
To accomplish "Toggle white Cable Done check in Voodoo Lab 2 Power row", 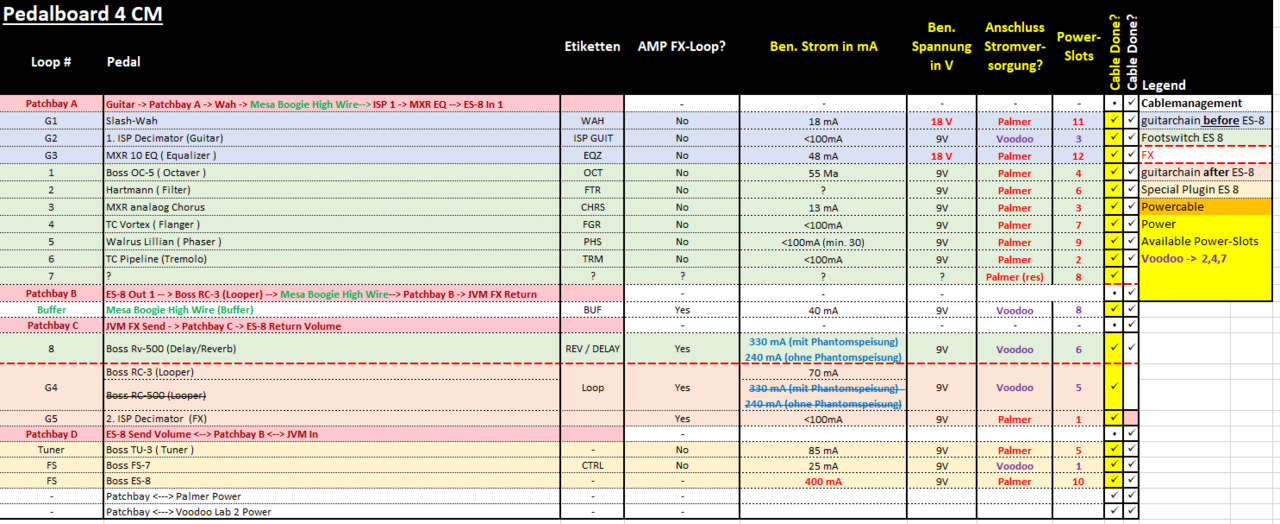I will coord(1130,512).
